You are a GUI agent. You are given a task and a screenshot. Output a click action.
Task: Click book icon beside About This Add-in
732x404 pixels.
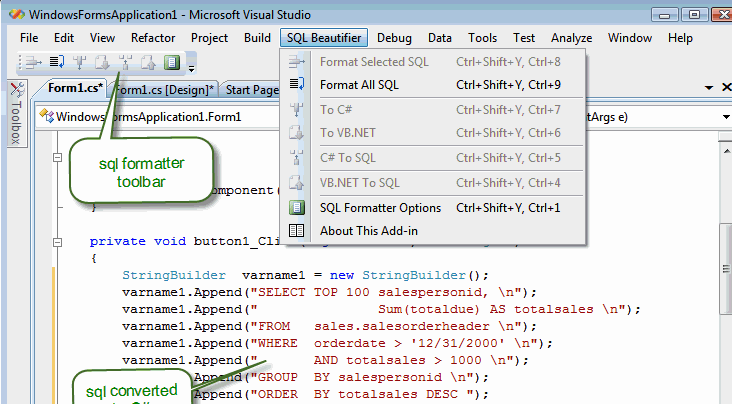tap(296, 231)
